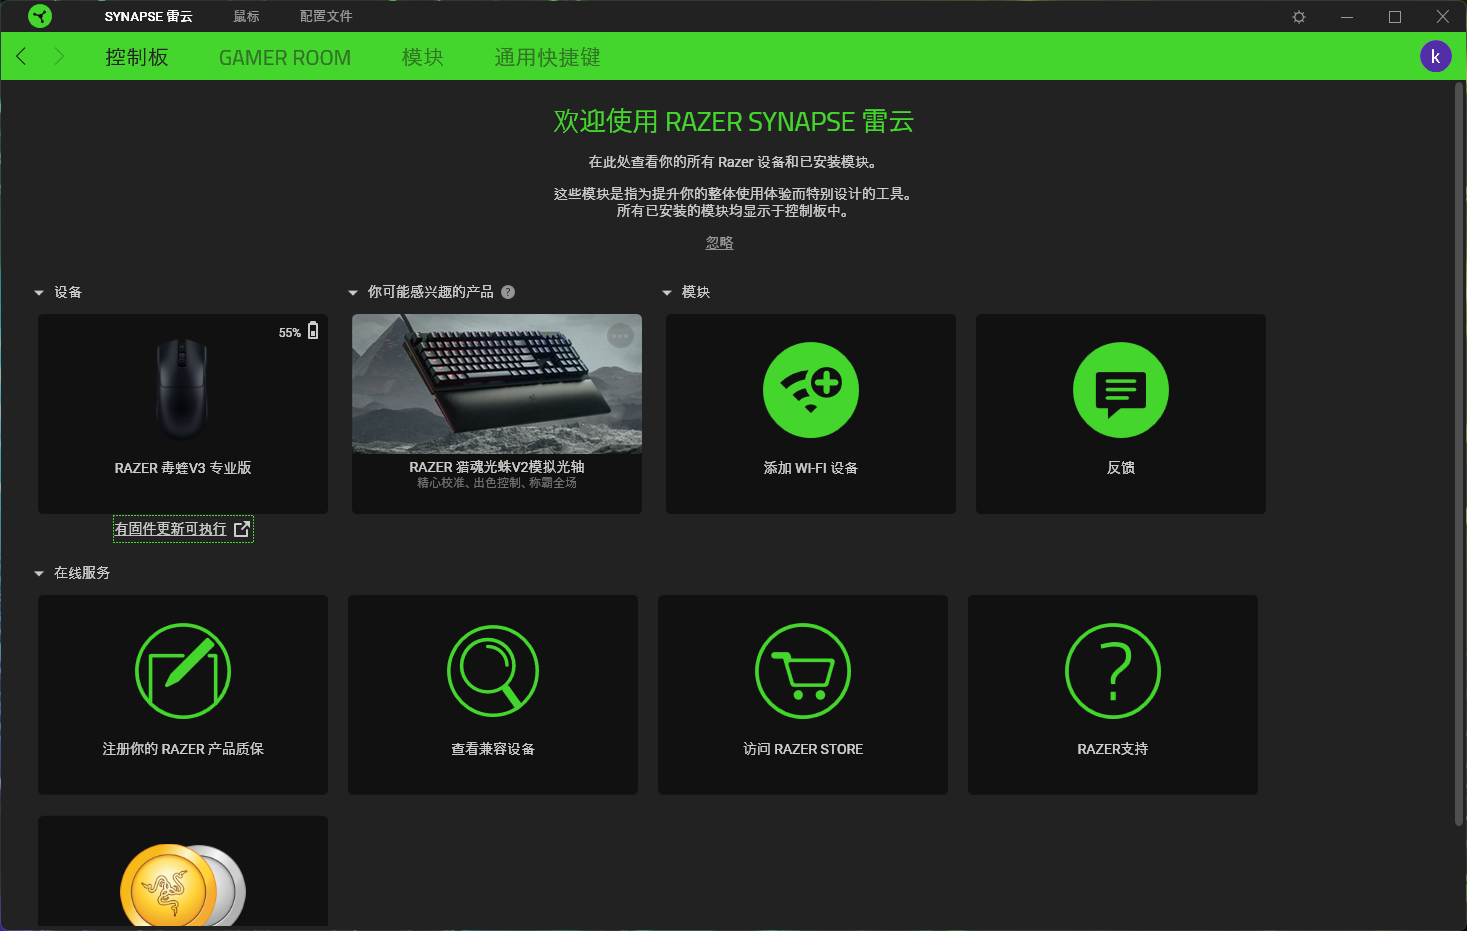The height and width of the screenshot is (931, 1467).
Task: Click the 添加 WI-FI 设备 label
Action: click(x=811, y=468)
